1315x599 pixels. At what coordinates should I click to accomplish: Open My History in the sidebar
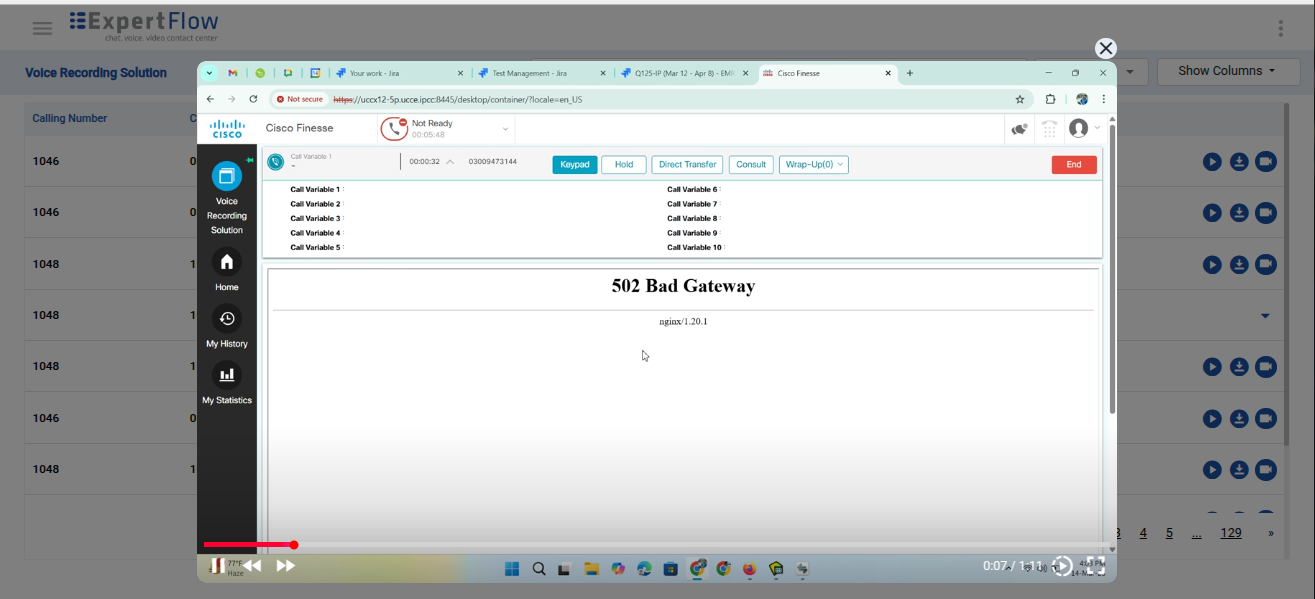click(x=227, y=318)
